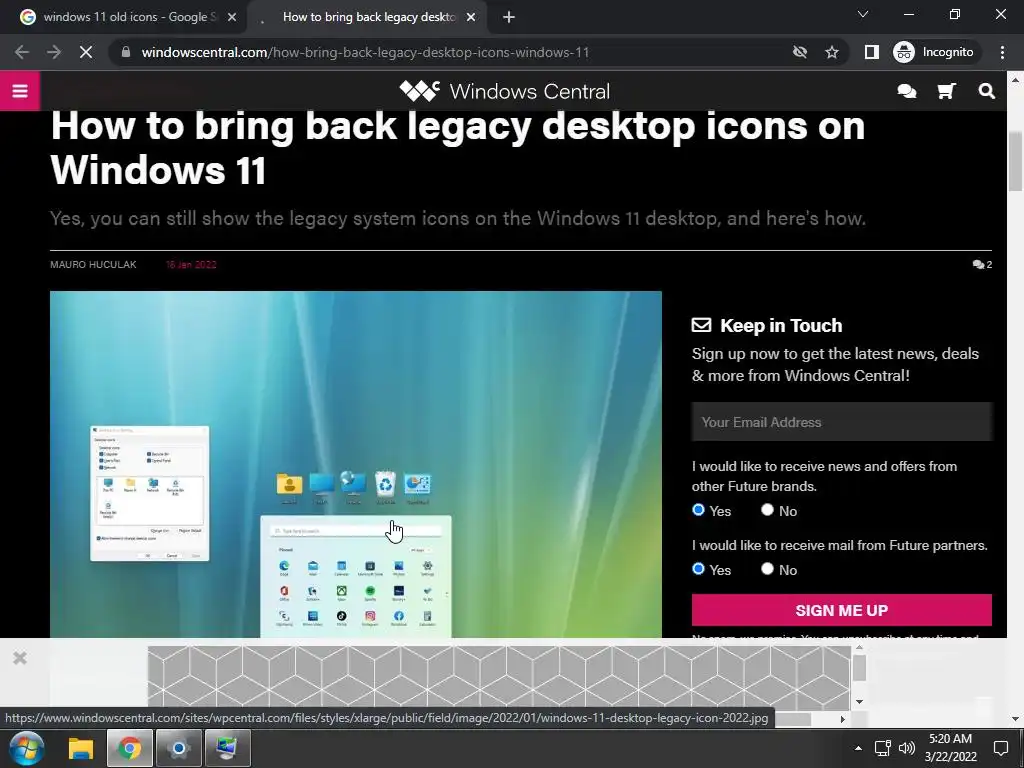Open taskbar clock showing 5:20 AM
This screenshot has width=1024, height=768.
(x=950, y=748)
